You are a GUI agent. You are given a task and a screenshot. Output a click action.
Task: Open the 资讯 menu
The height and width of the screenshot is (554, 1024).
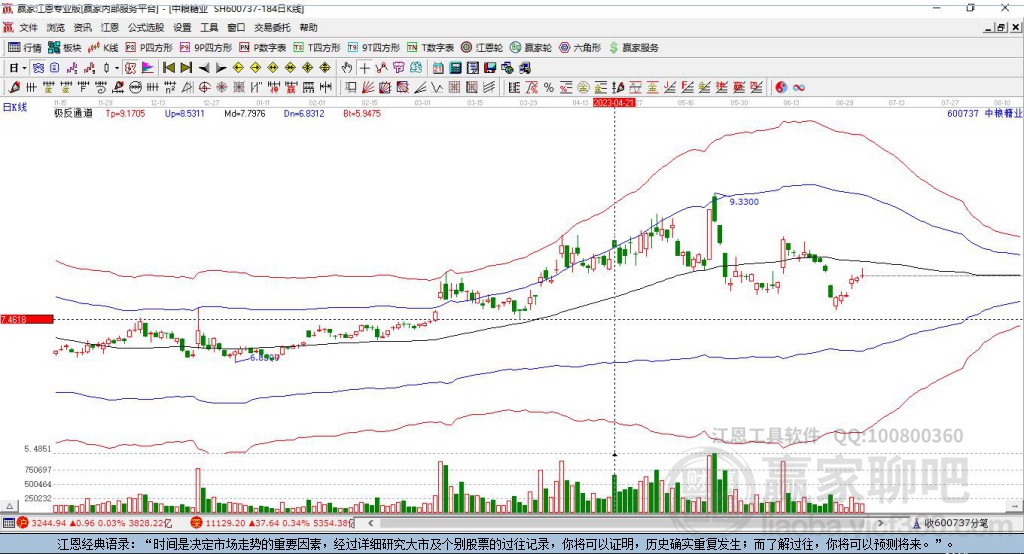pyautogui.click(x=82, y=27)
